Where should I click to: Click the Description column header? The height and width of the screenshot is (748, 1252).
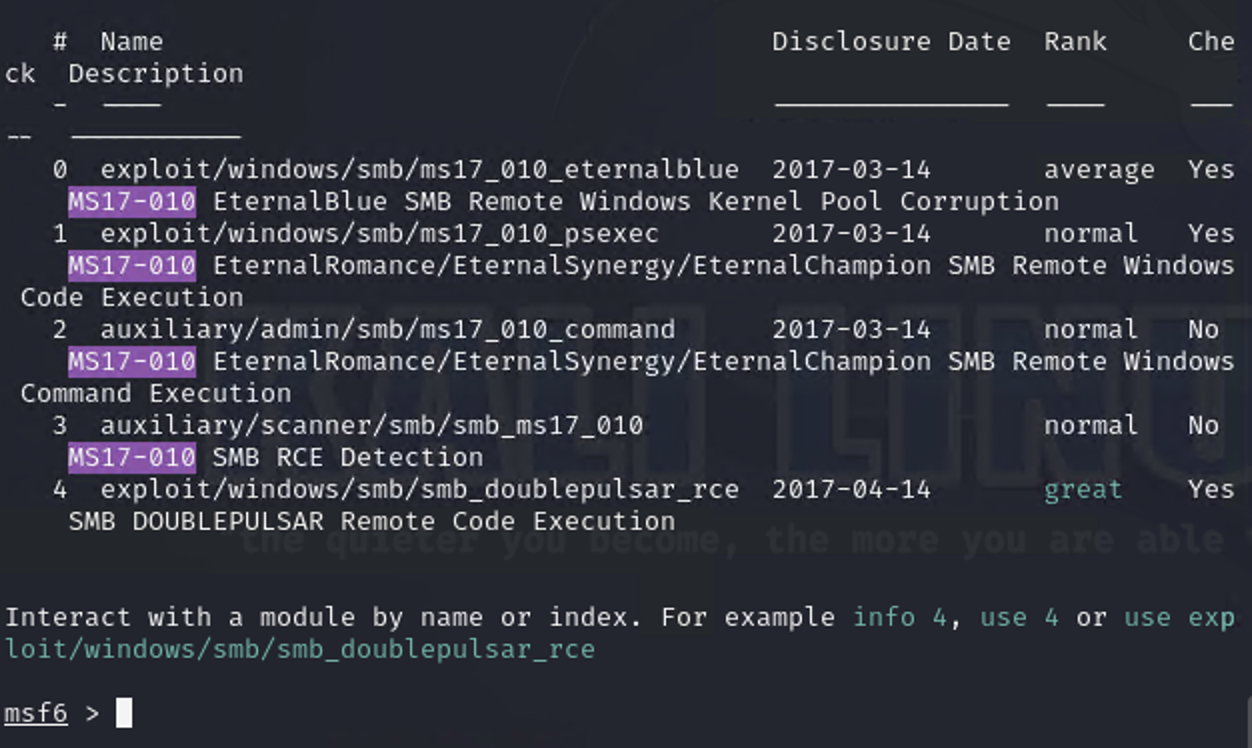tap(156, 74)
